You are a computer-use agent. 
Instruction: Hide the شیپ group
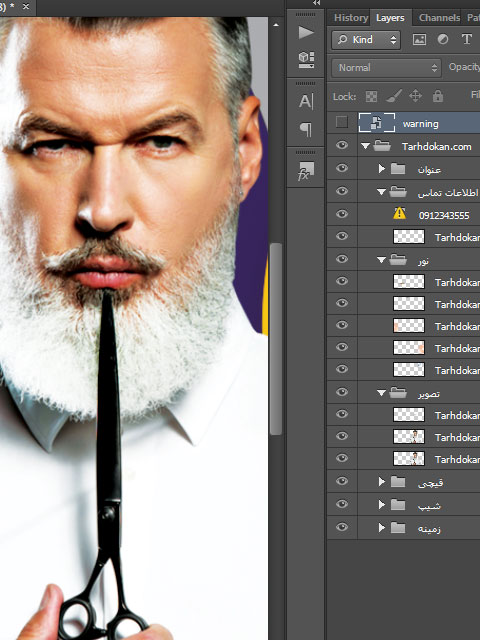(x=342, y=504)
